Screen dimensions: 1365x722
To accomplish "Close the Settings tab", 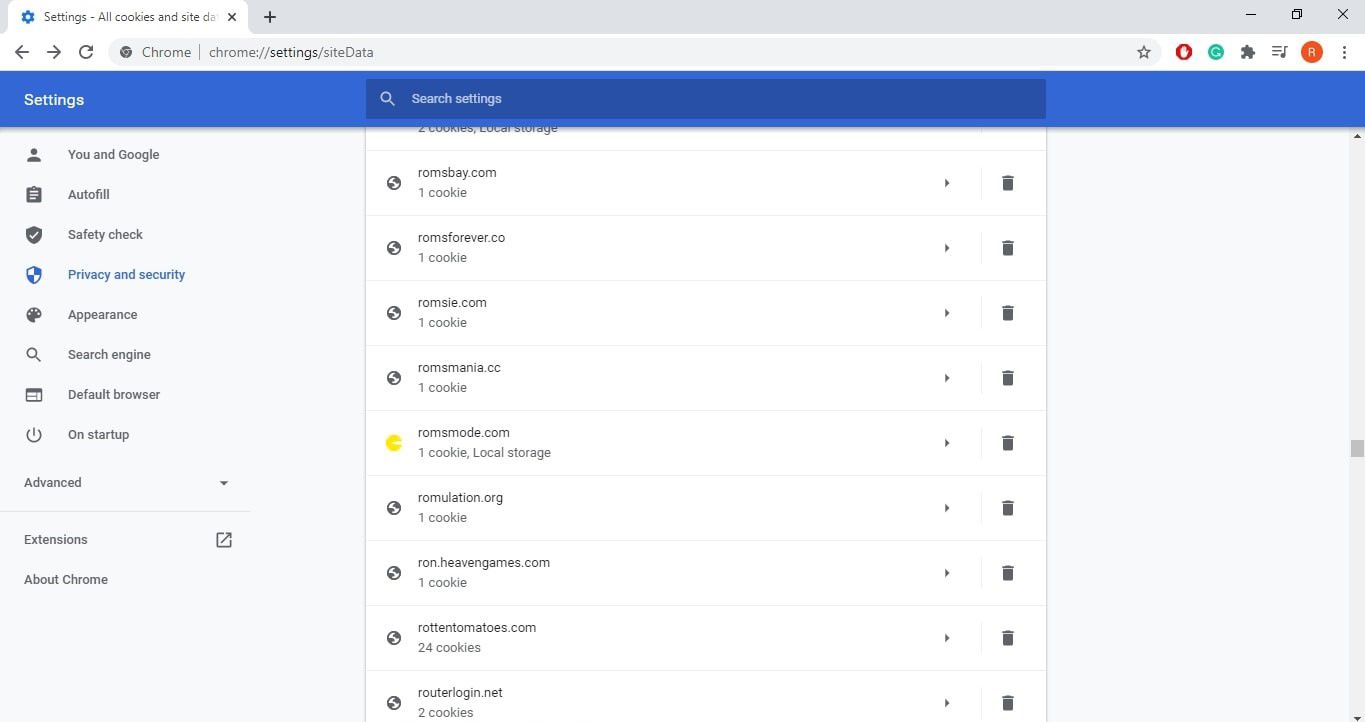I will 232,17.
